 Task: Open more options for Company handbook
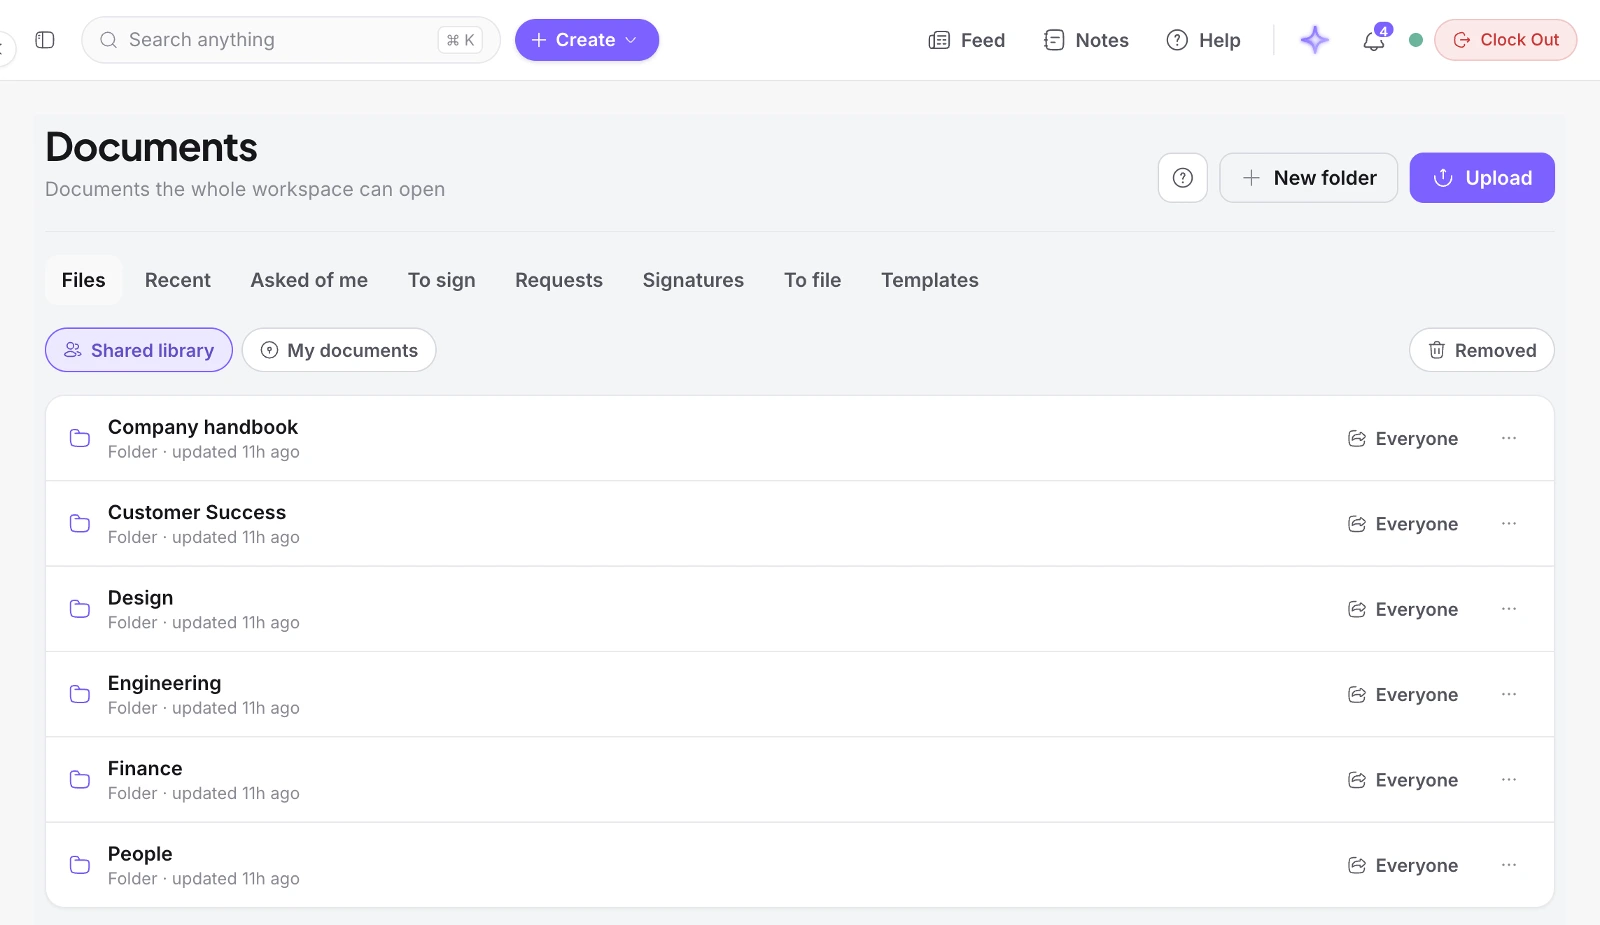point(1509,438)
